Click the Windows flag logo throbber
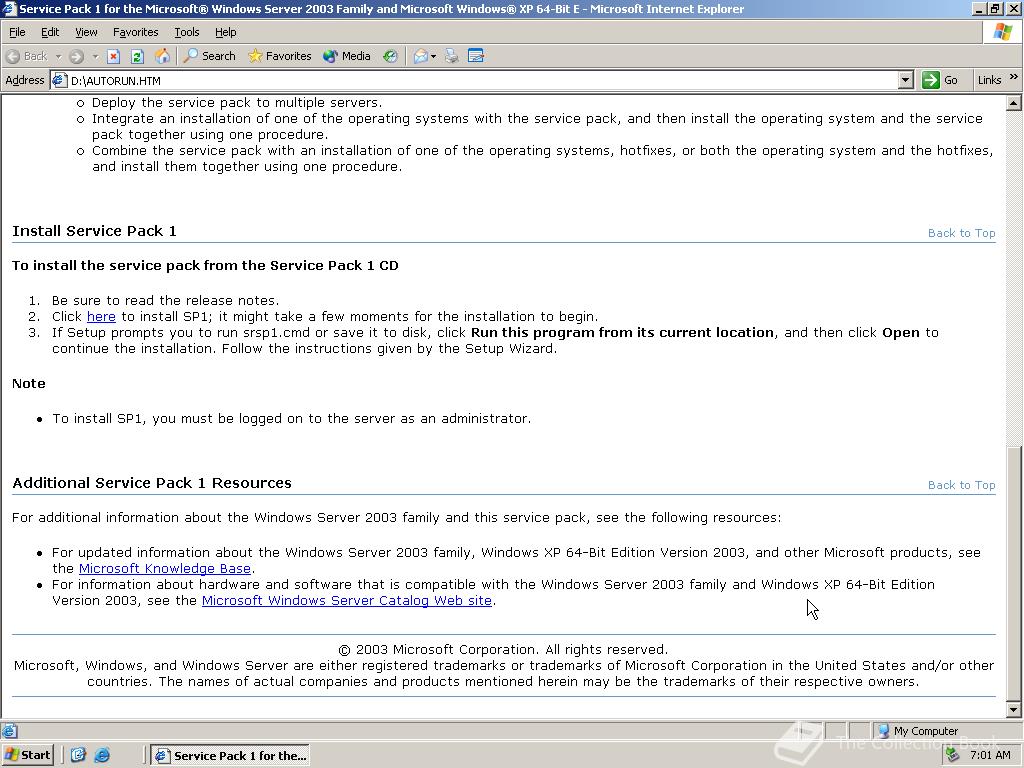Screen dimensions: 1024x768 click(1002, 32)
